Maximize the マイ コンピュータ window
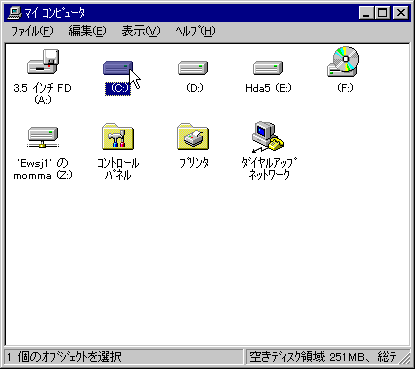 (x=382, y=13)
